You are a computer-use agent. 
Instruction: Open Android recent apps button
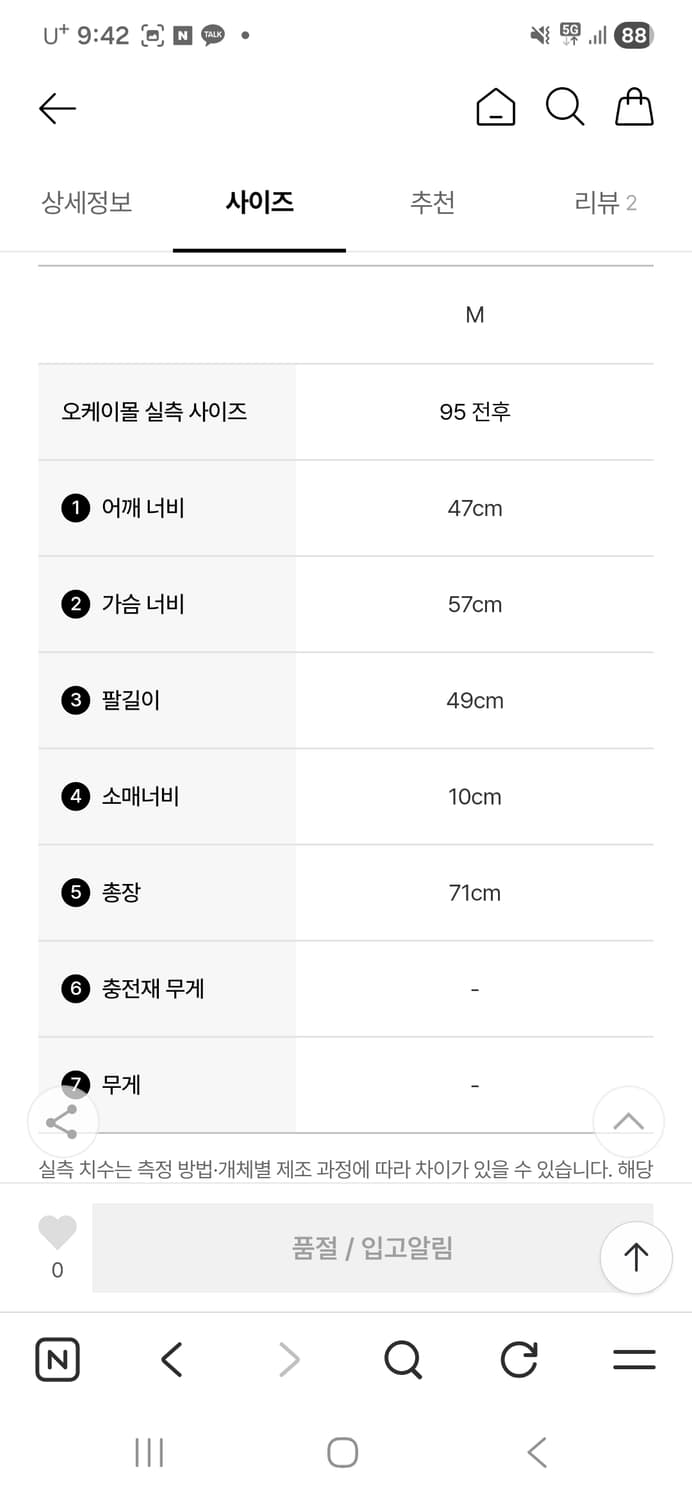click(x=149, y=1452)
